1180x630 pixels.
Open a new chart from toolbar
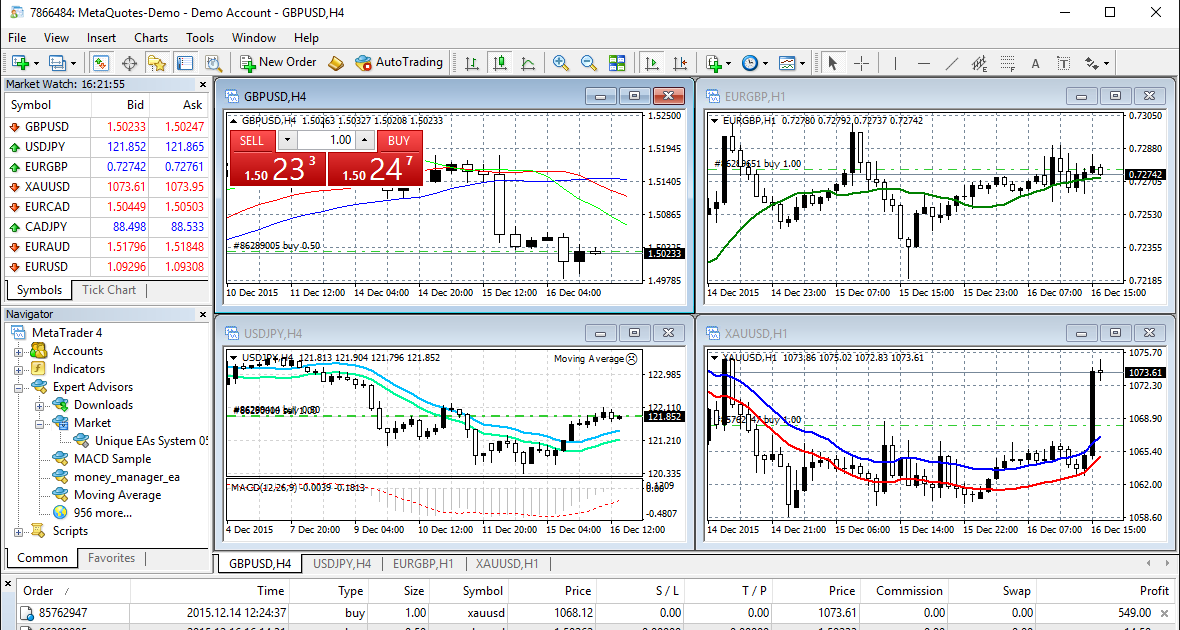(20, 62)
